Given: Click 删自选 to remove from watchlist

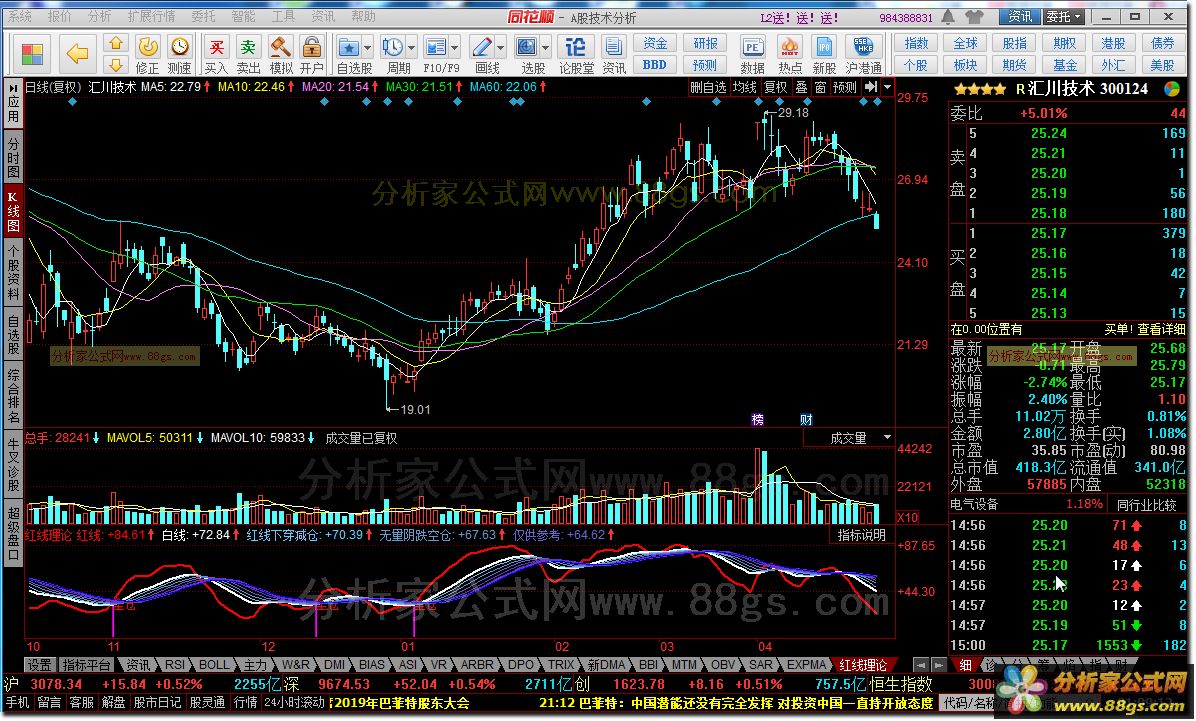Looking at the screenshot, I should 708,88.
